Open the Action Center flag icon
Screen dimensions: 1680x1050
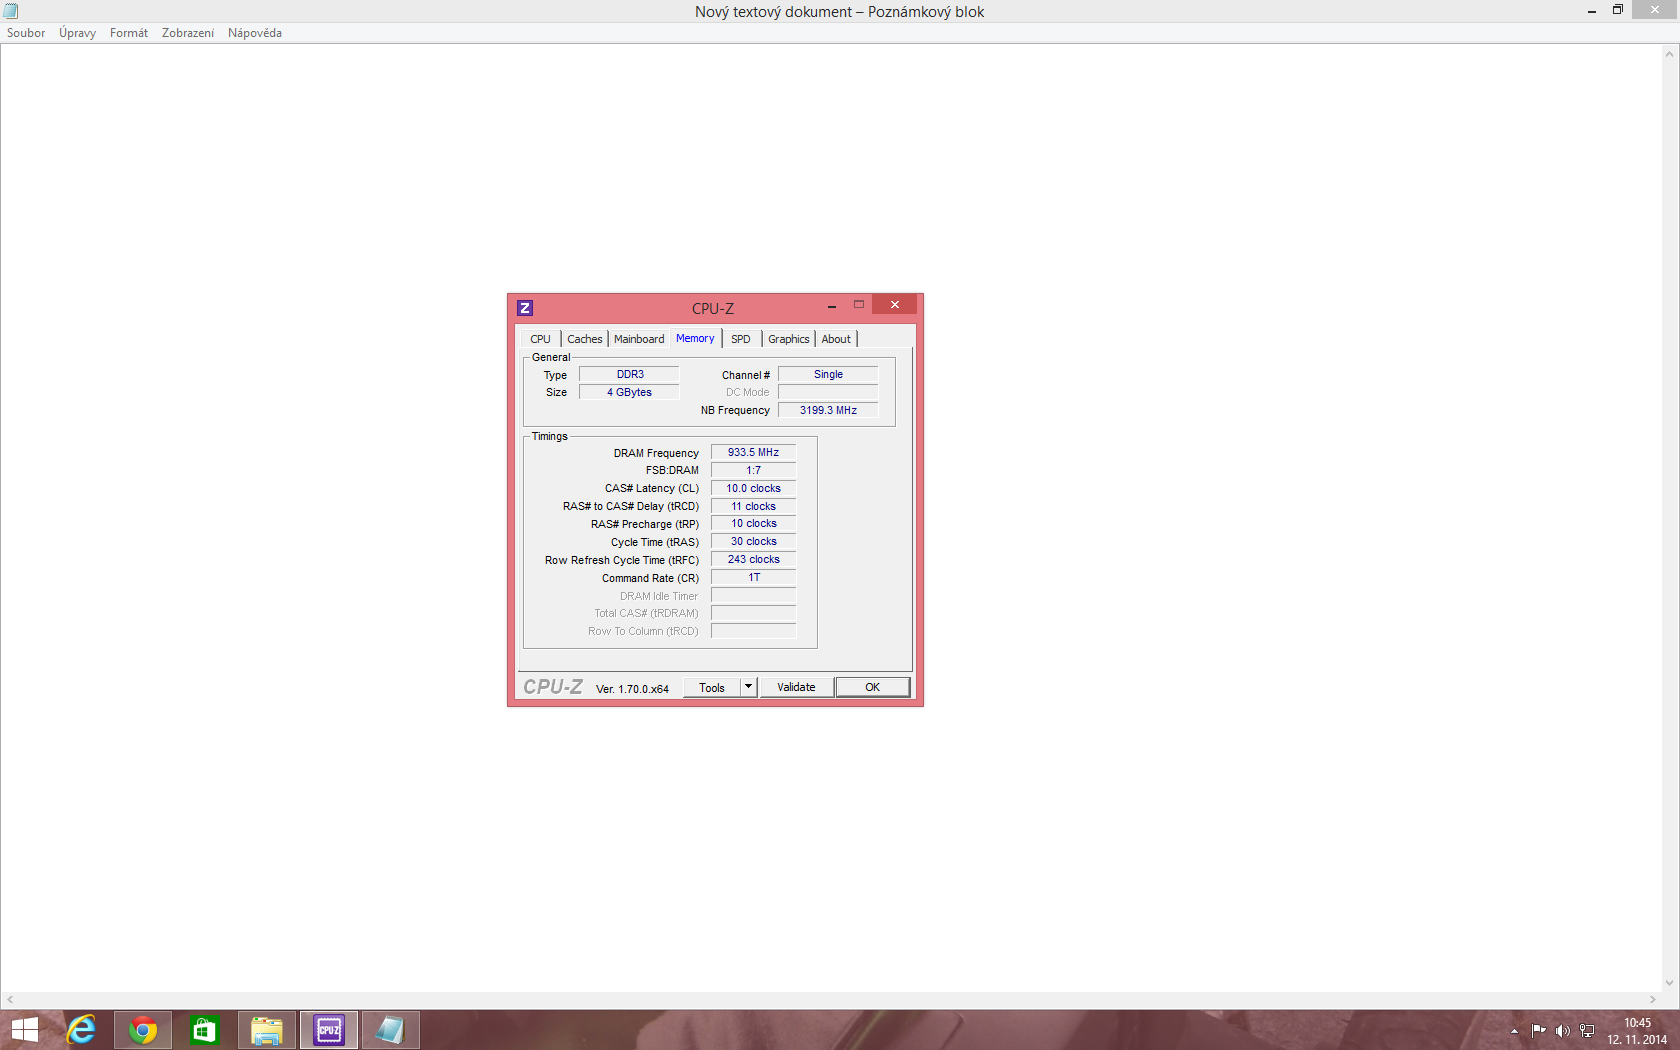1538,1031
